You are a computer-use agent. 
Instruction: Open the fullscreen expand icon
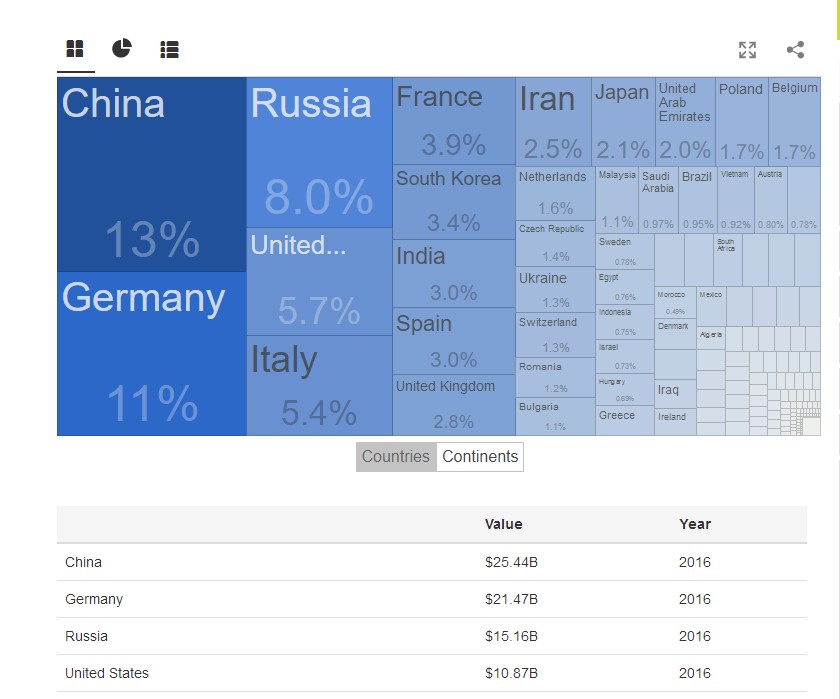pyautogui.click(x=747, y=50)
